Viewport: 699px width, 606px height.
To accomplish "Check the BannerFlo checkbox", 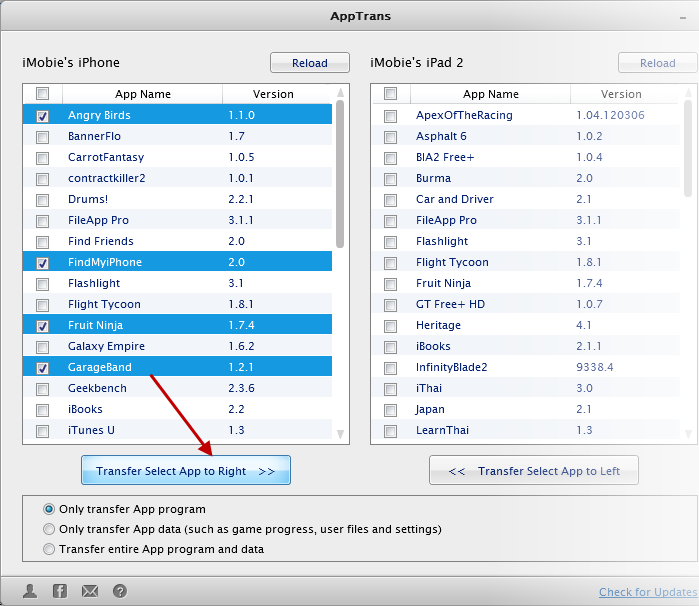I will pos(42,137).
